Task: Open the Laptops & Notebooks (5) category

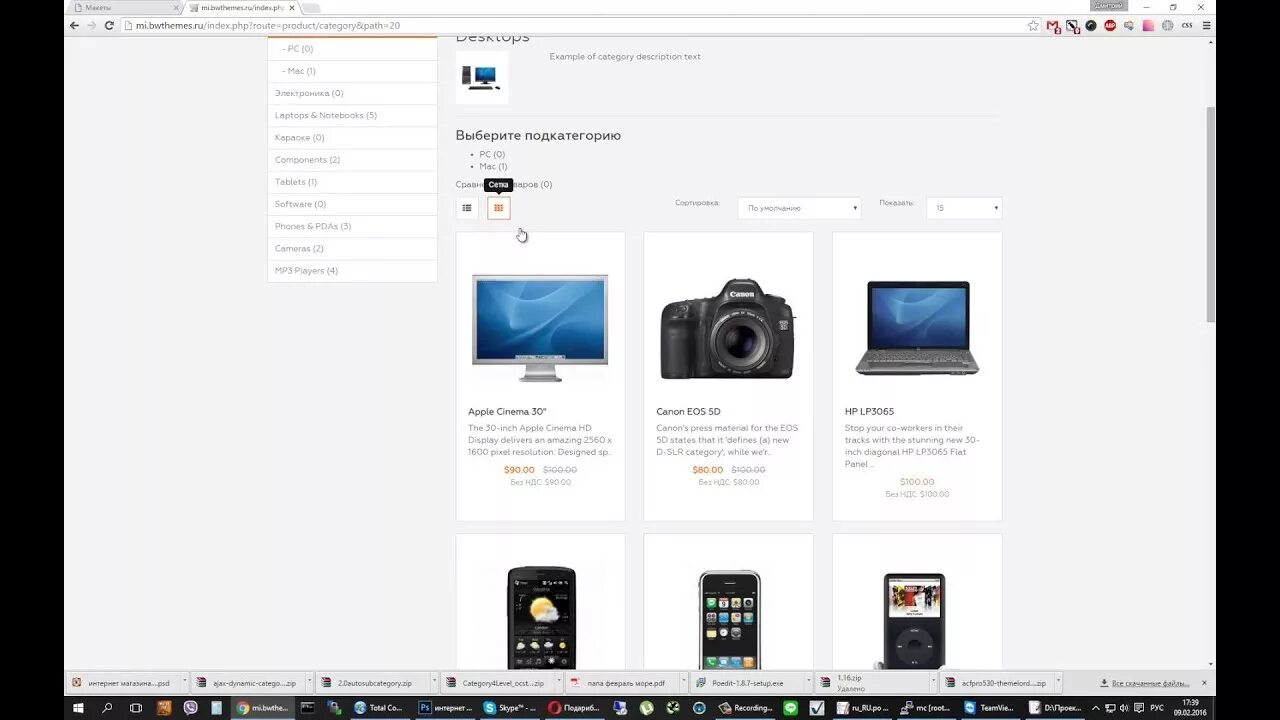Action: [x=352, y=115]
